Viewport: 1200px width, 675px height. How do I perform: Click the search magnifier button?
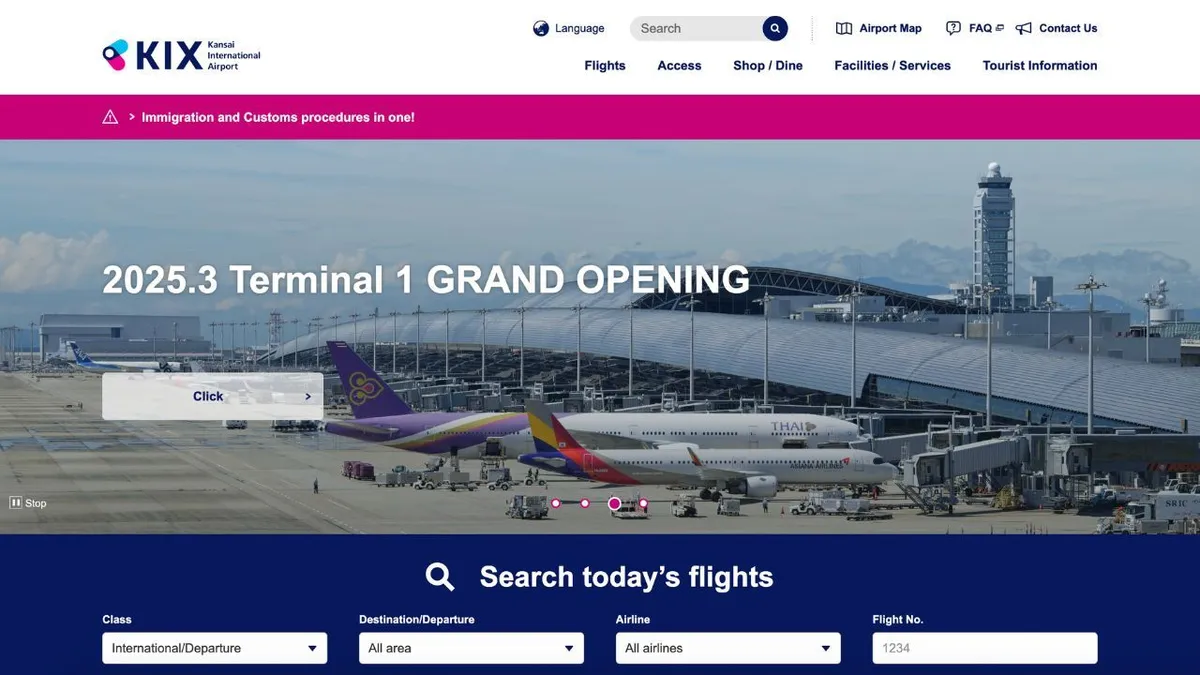pyautogui.click(x=775, y=28)
